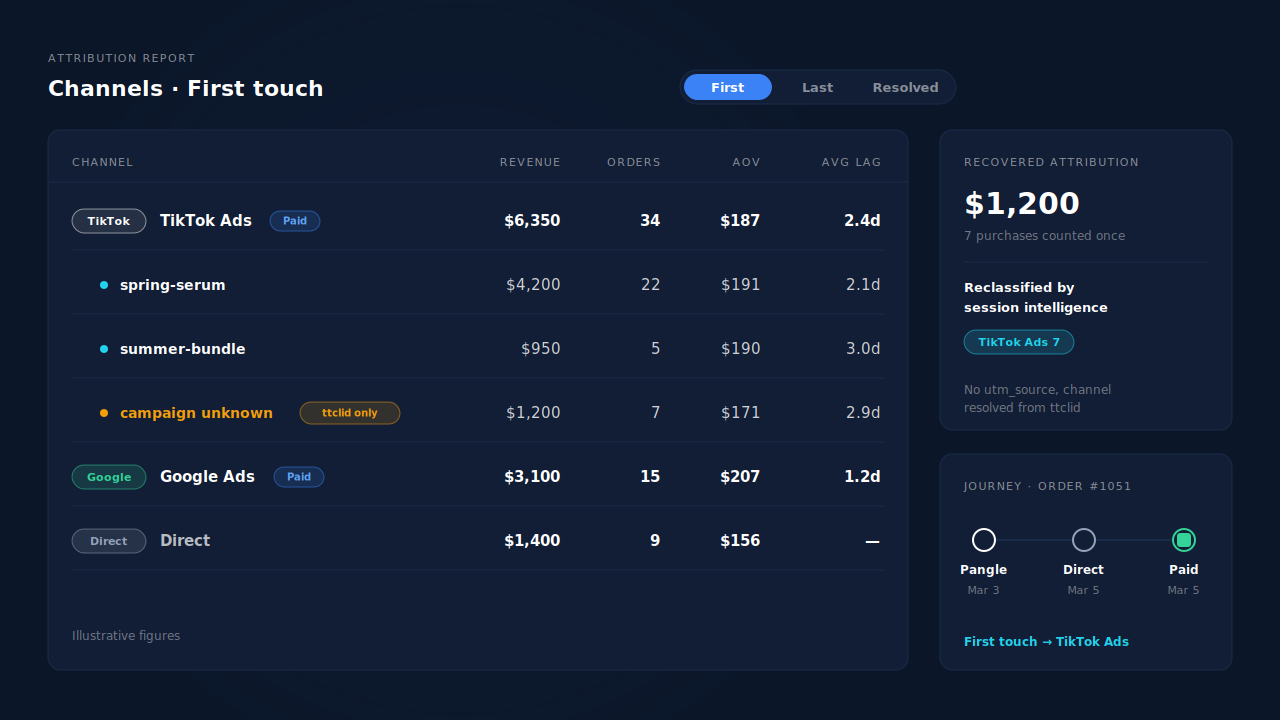Click the orange dot beside campaign unknown

coord(104,413)
